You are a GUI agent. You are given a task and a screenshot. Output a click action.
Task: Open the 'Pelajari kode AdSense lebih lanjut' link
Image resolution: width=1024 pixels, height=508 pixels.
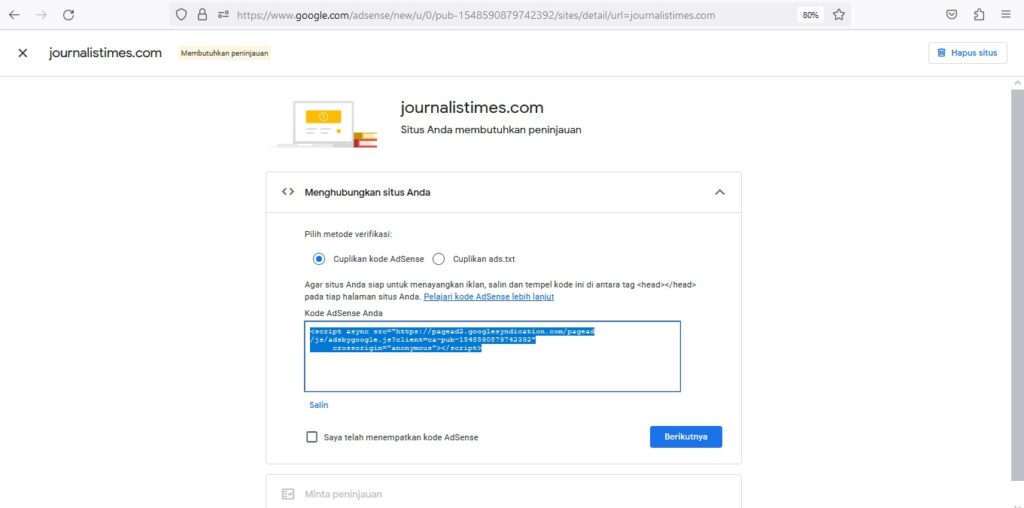click(x=488, y=296)
